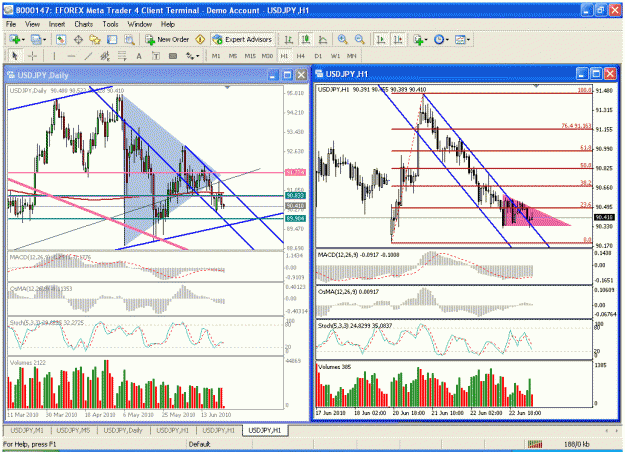Select the active H1 timeframe button
Image resolution: width=625 pixels, height=452 pixels.
[x=284, y=56]
